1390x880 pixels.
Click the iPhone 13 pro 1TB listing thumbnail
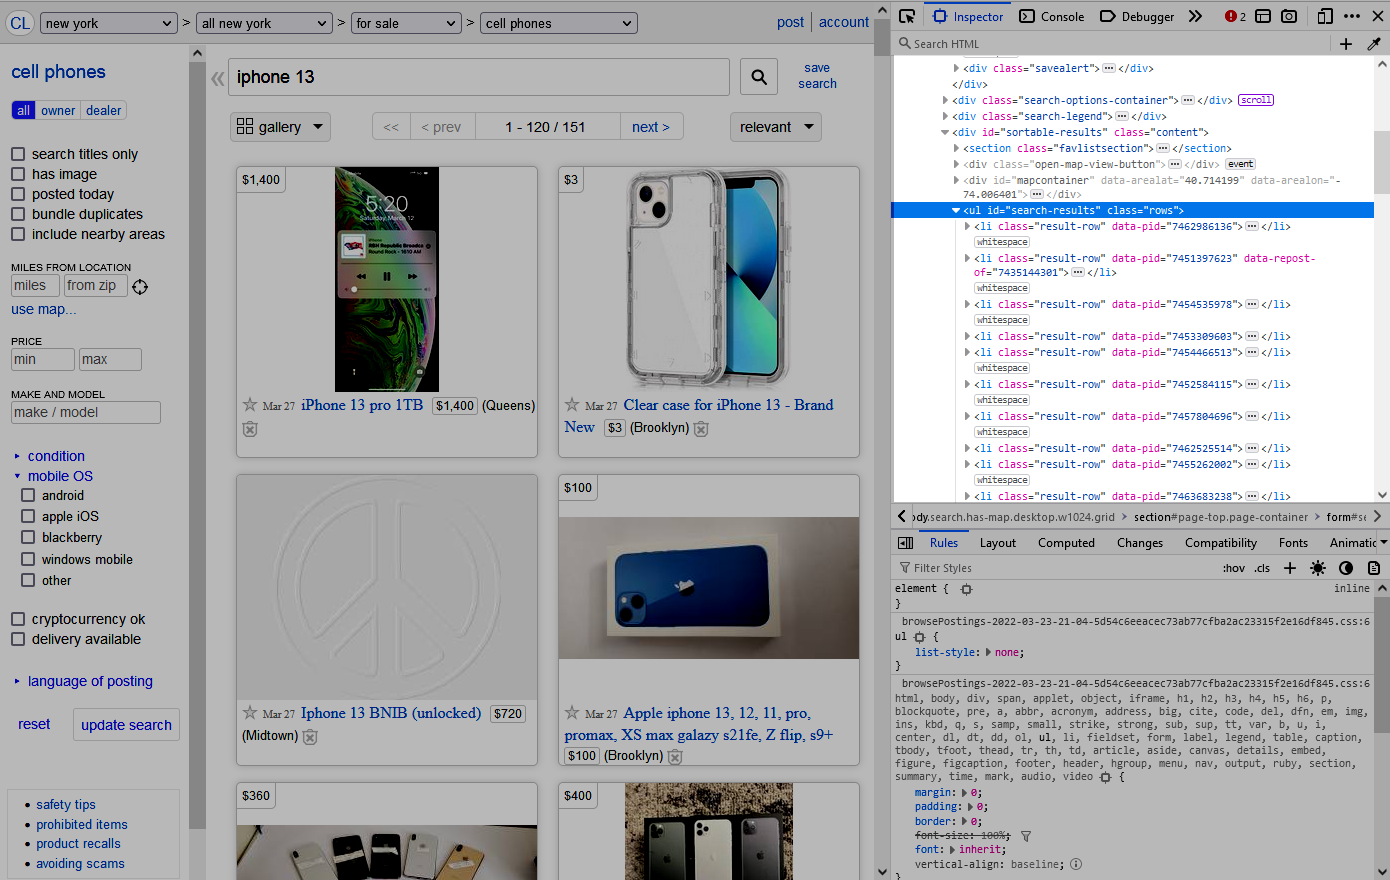[387, 280]
